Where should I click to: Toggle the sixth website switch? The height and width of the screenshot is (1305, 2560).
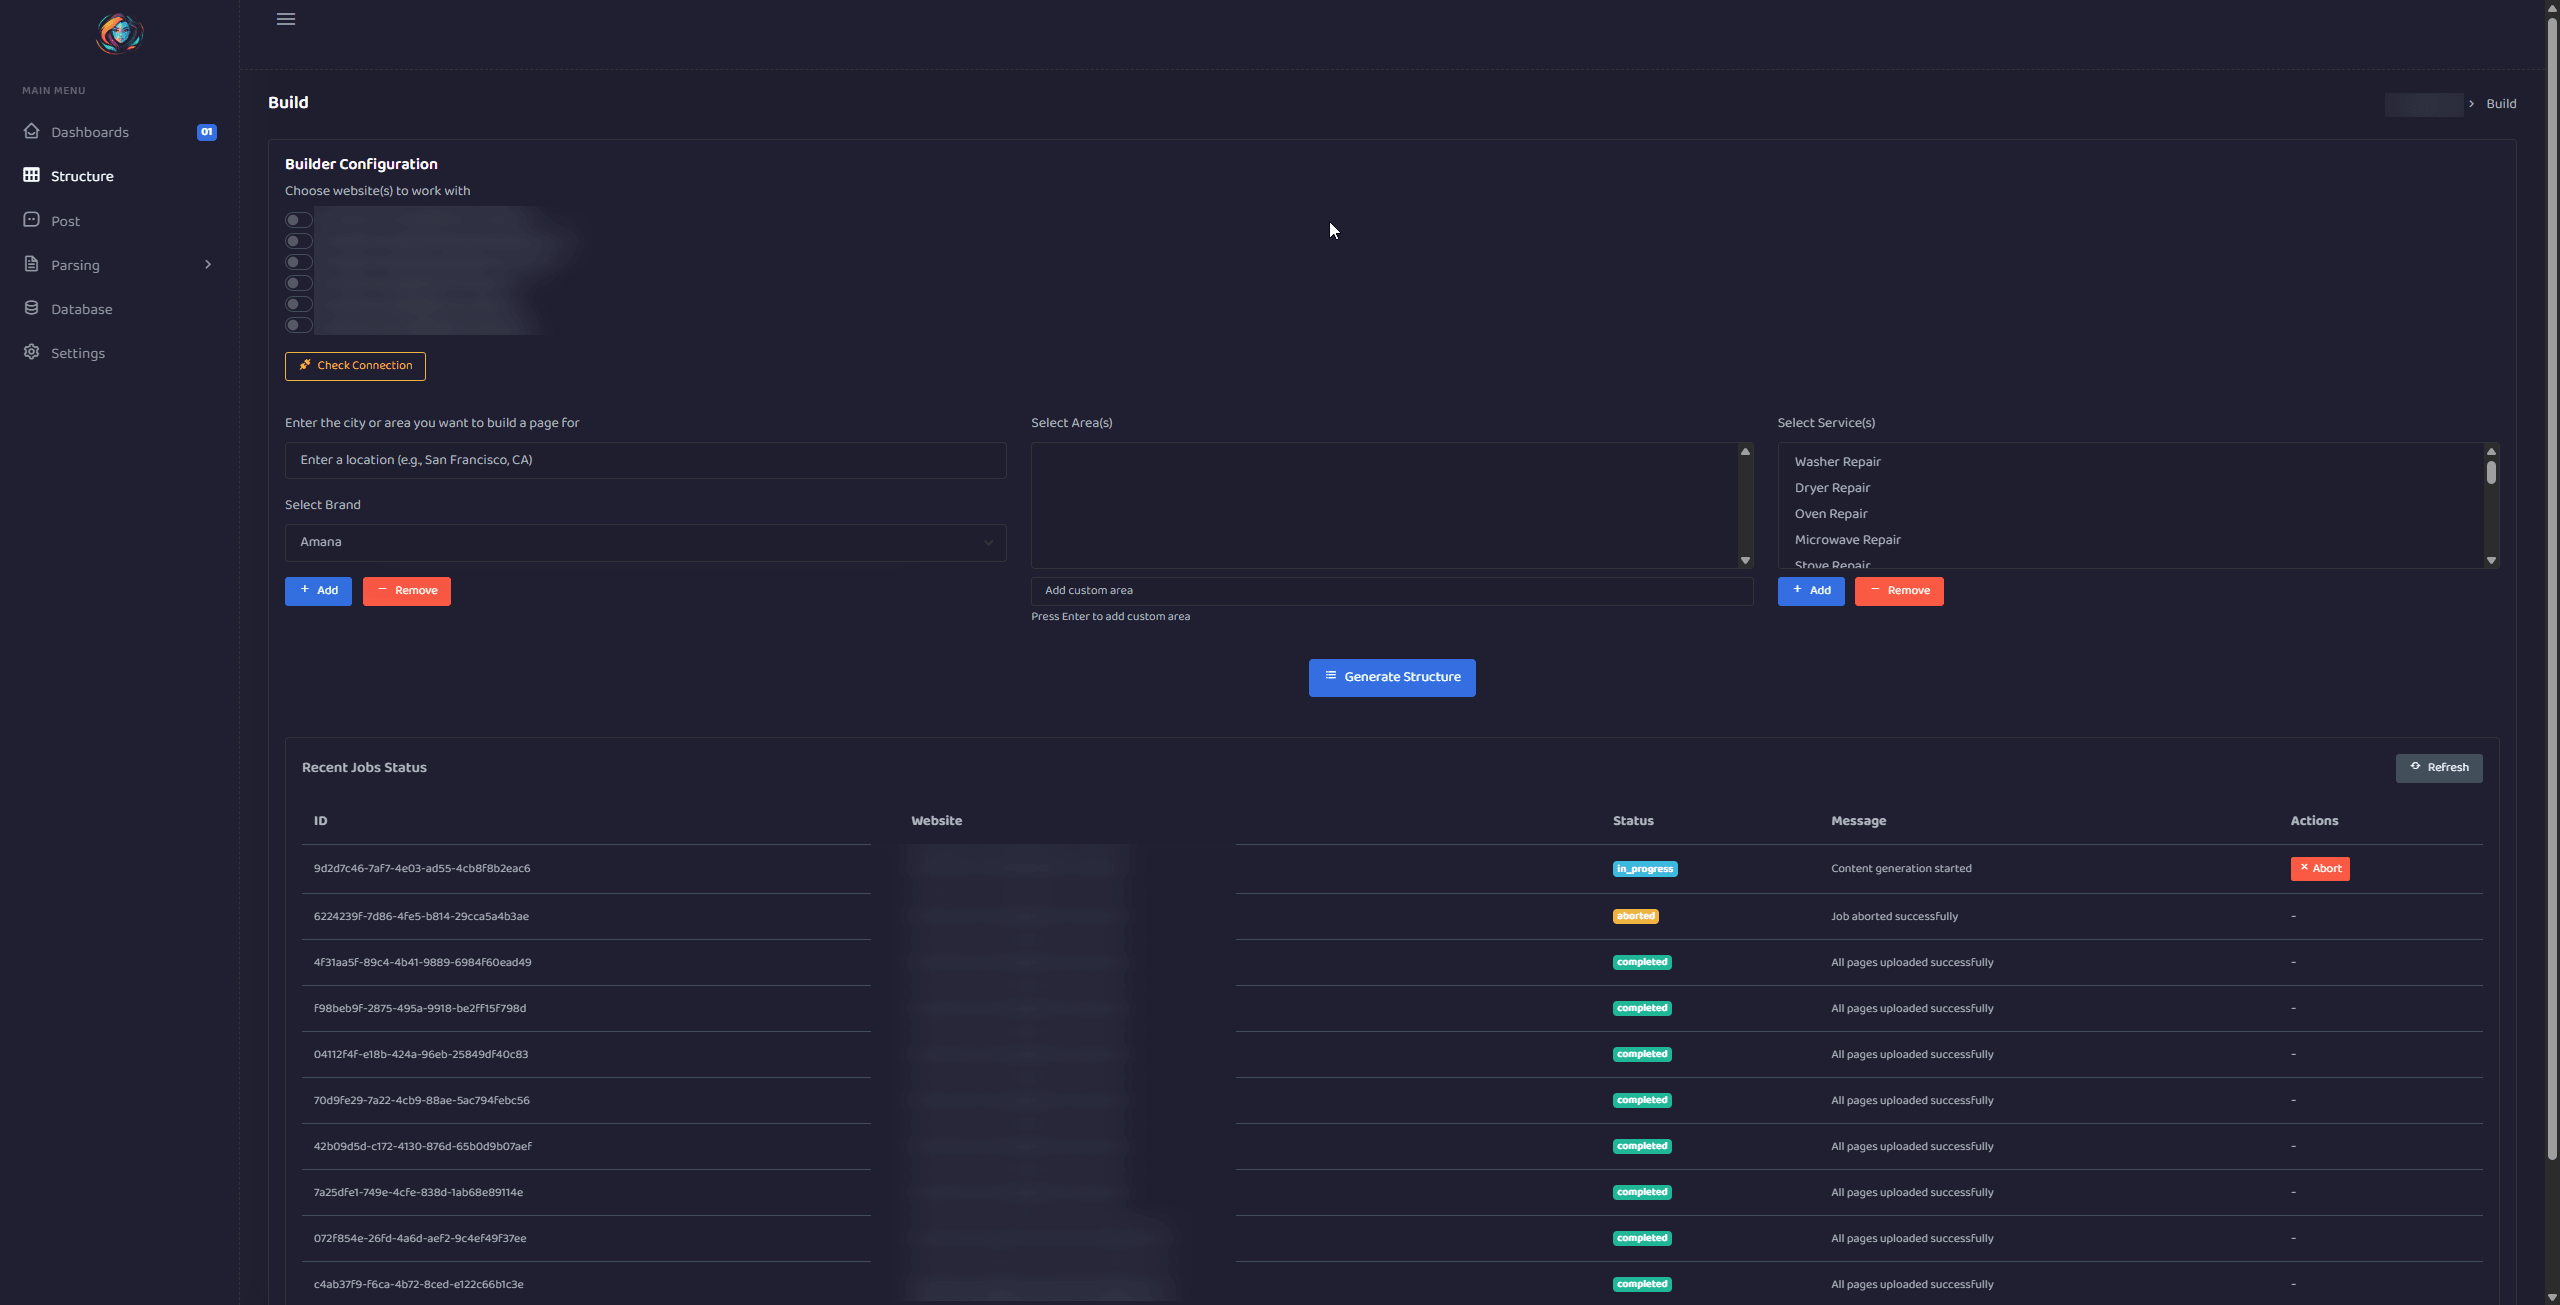click(x=298, y=325)
